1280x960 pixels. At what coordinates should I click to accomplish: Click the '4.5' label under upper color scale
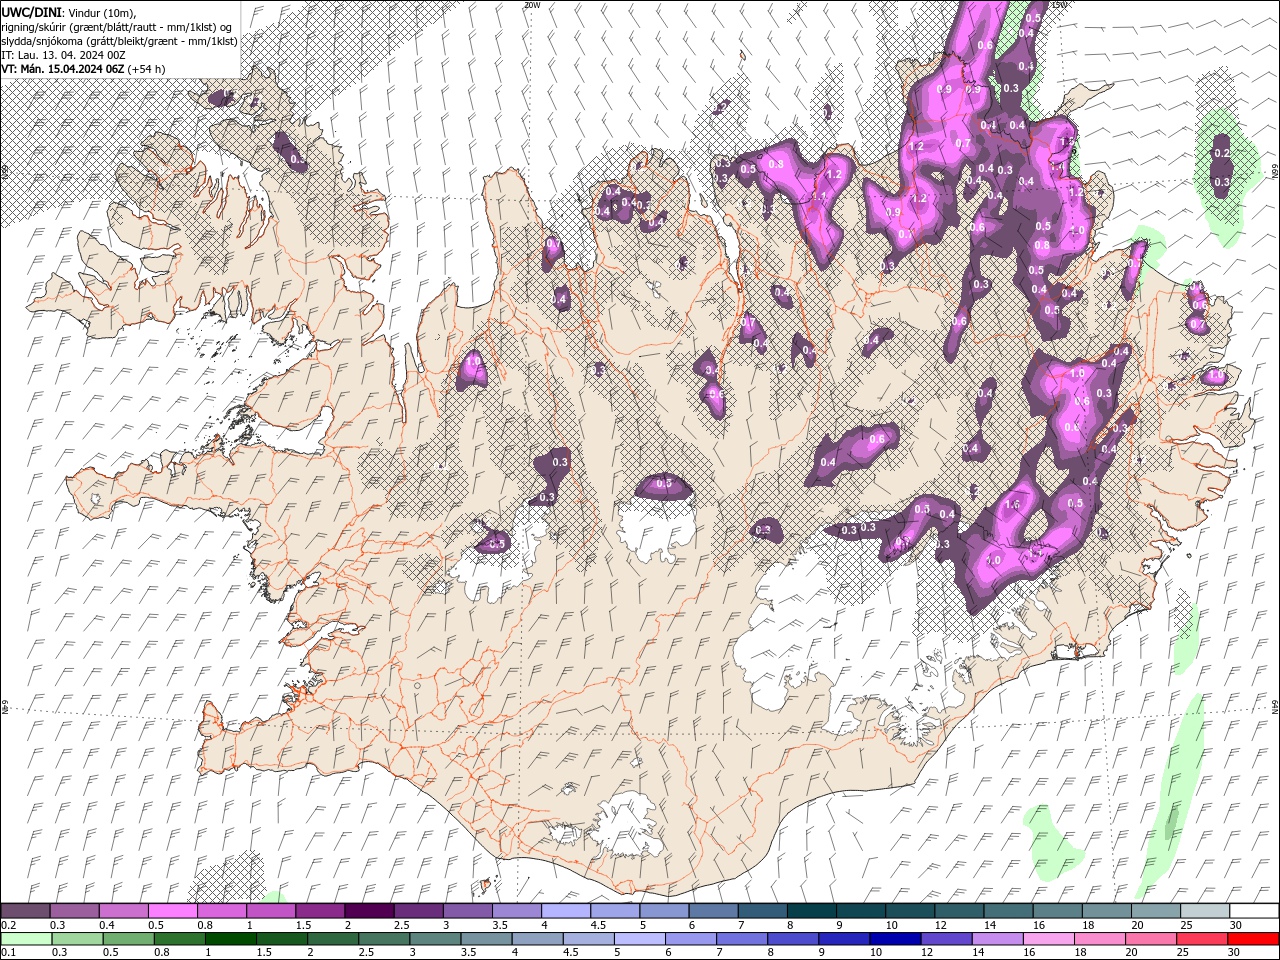pyautogui.click(x=597, y=925)
